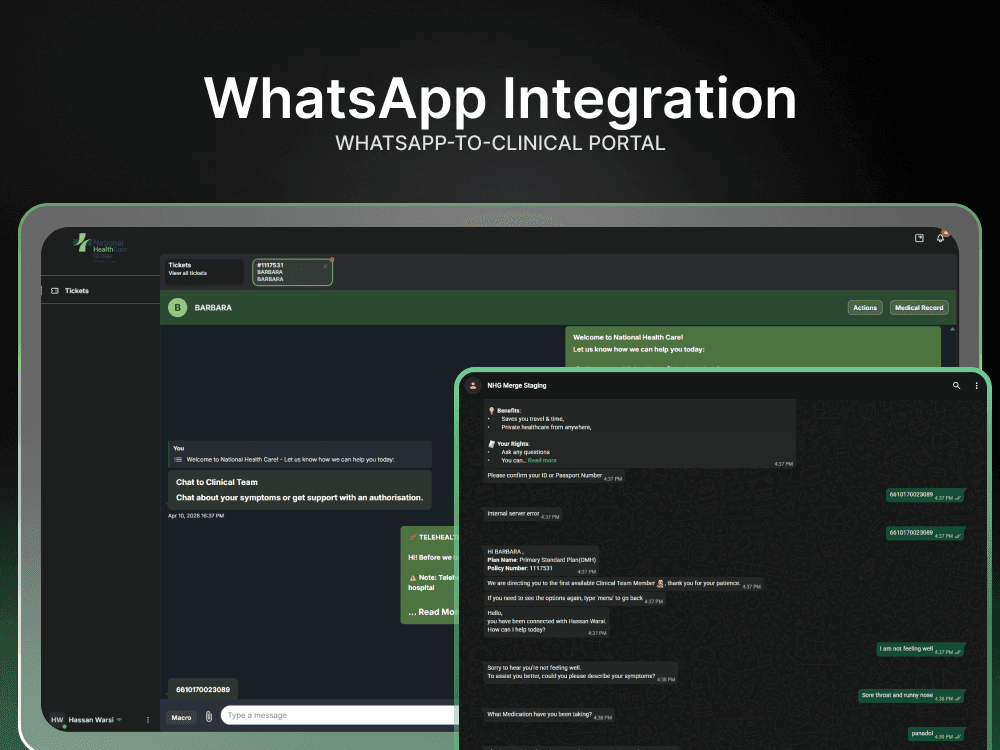Click the 6610170023089 message in the portal chat

tap(203, 689)
